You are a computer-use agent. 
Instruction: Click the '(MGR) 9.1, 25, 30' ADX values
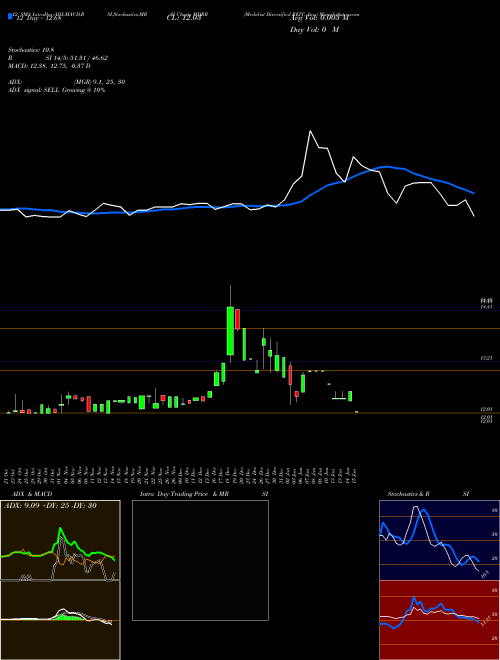[99, 82]
